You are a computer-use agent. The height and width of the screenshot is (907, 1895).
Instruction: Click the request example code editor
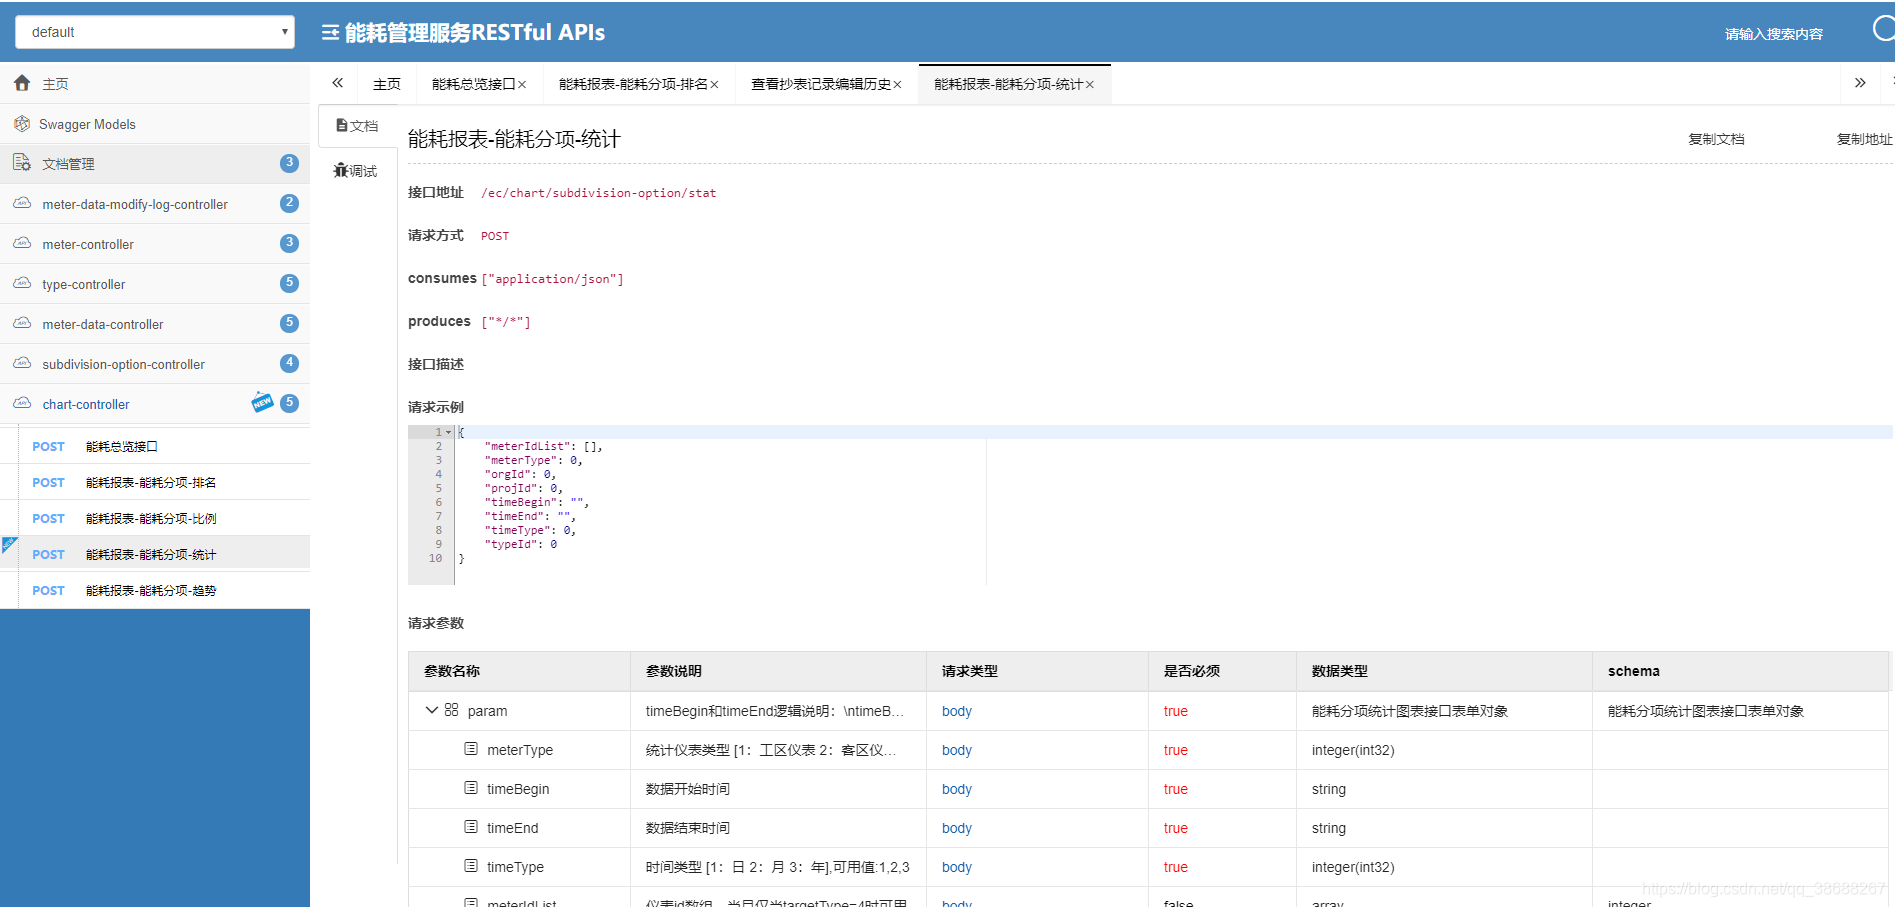1150,505
